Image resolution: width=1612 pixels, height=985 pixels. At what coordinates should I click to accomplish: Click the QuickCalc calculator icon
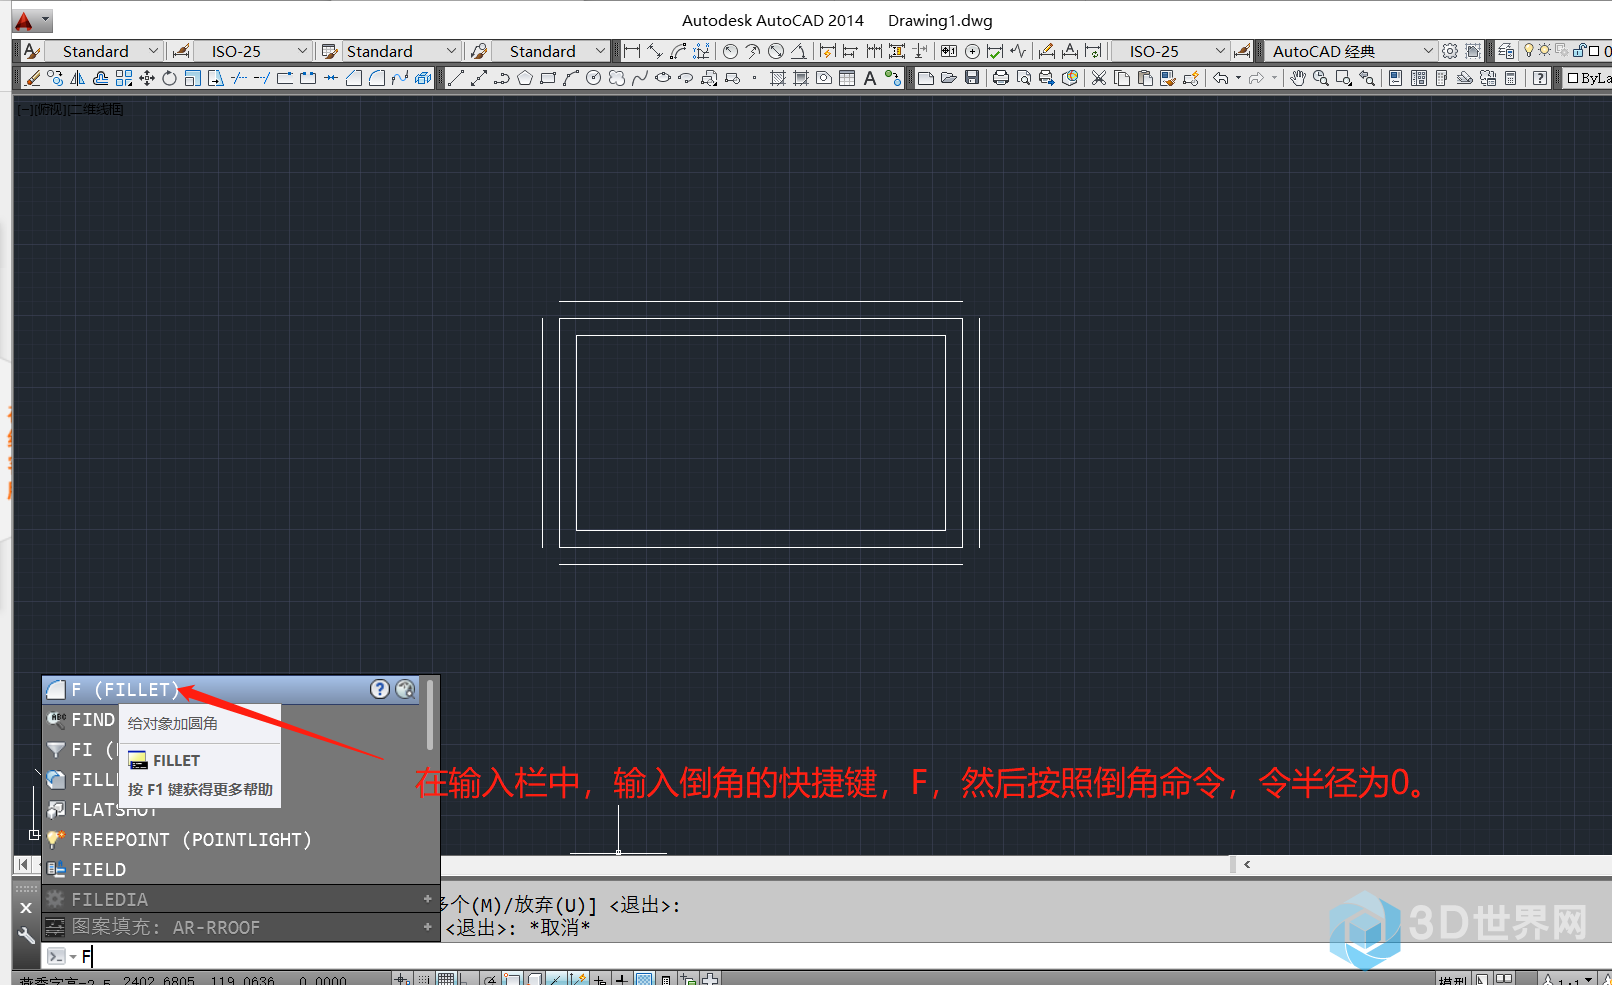click(x=1510, y=78)
